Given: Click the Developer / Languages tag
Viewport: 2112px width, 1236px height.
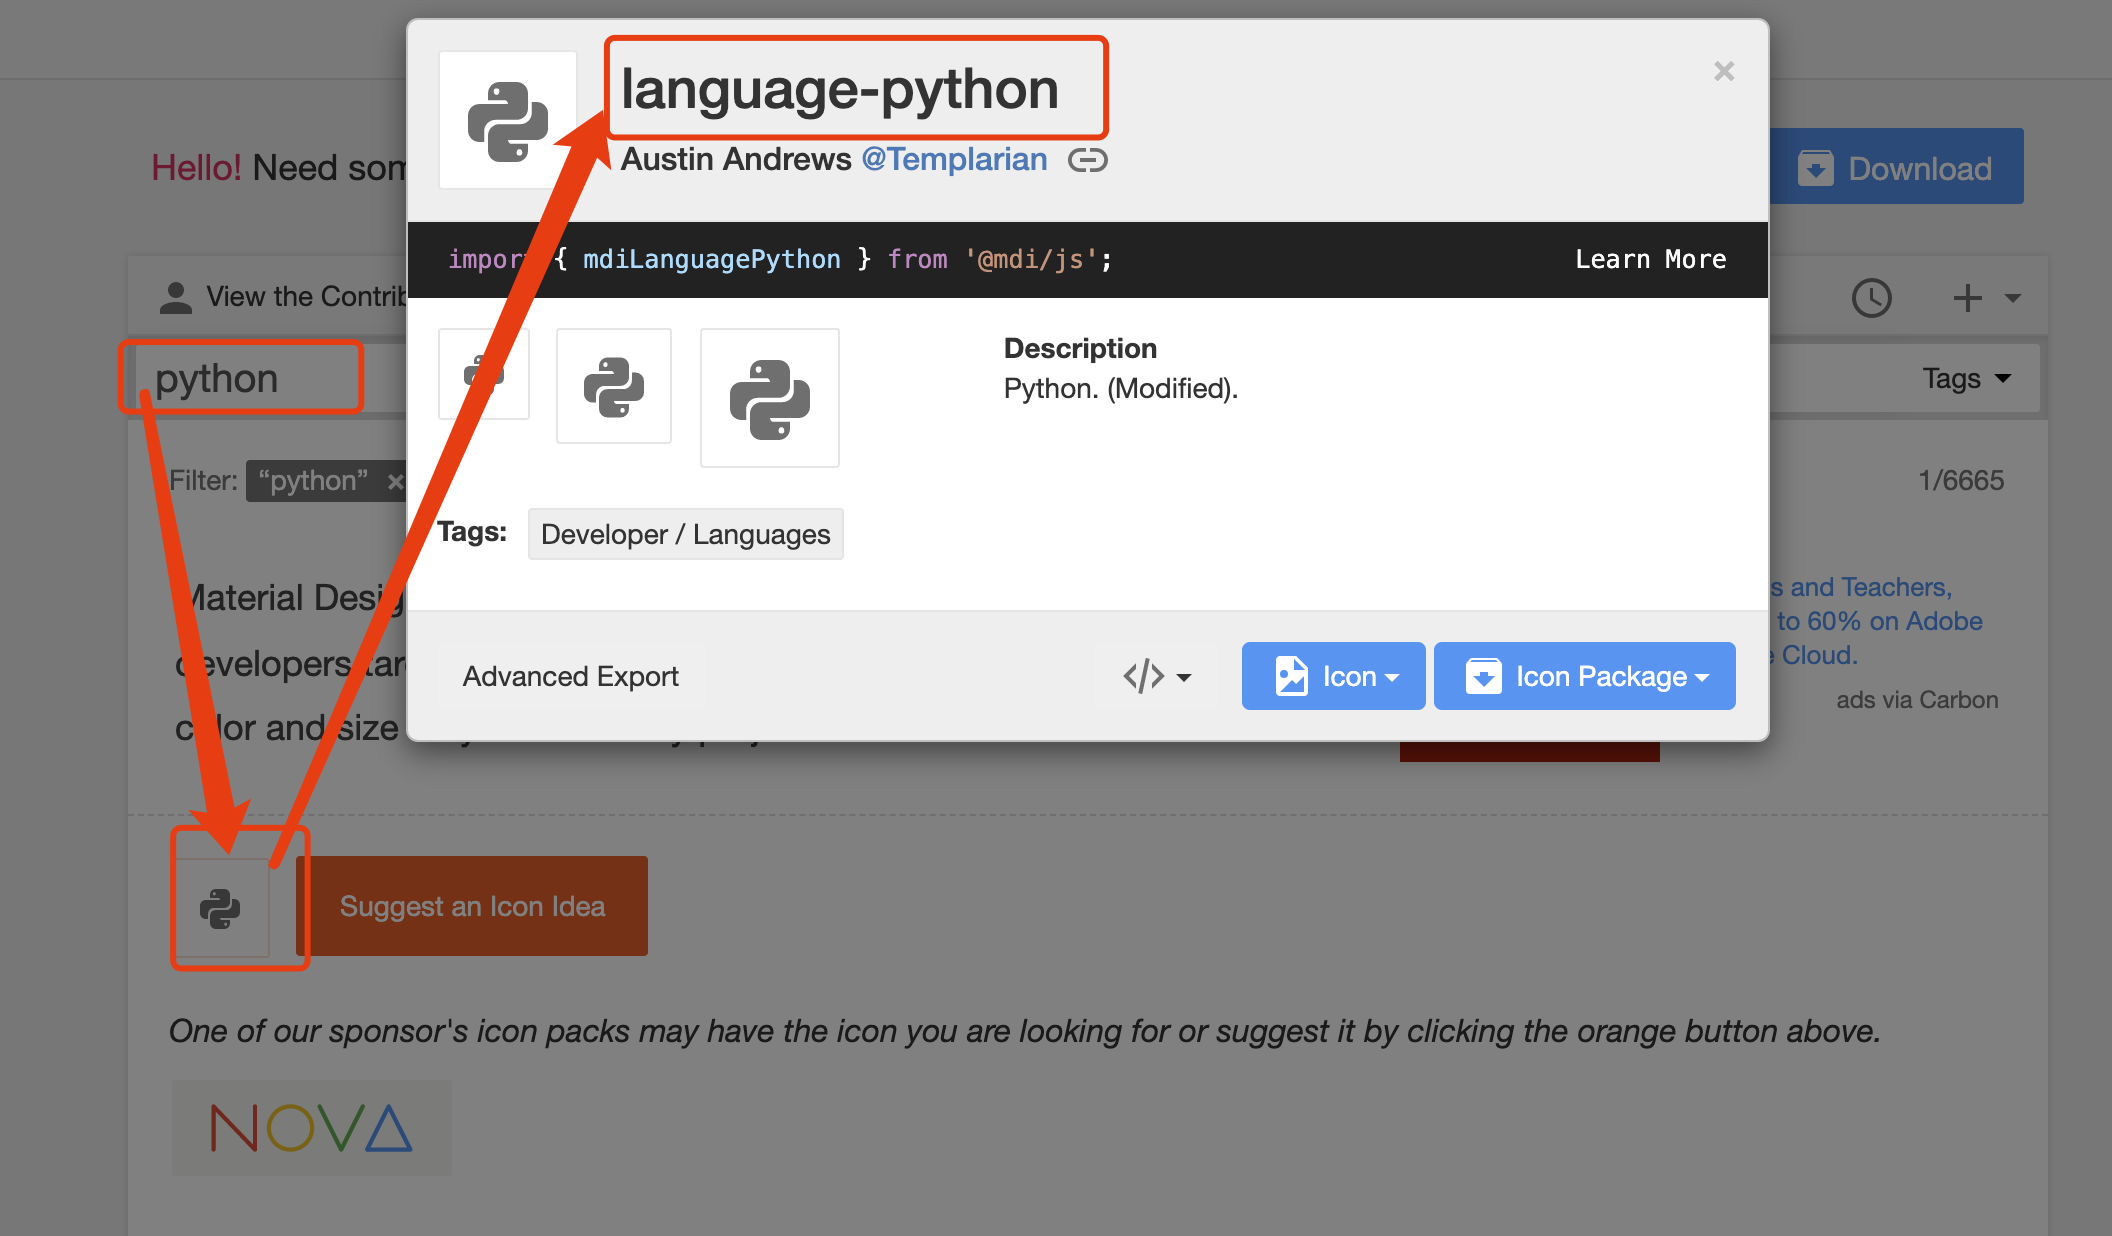Looking at the screenshot, I should tap(685, 535).
